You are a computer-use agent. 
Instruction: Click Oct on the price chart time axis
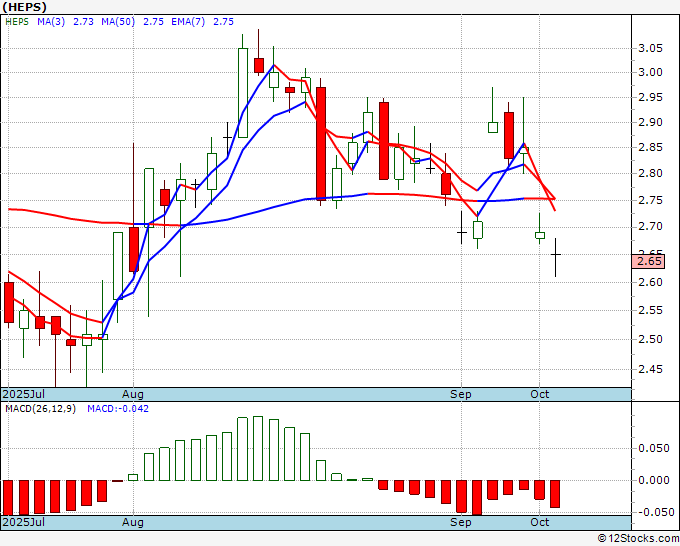pyautogui.click(x=539, y=394)
